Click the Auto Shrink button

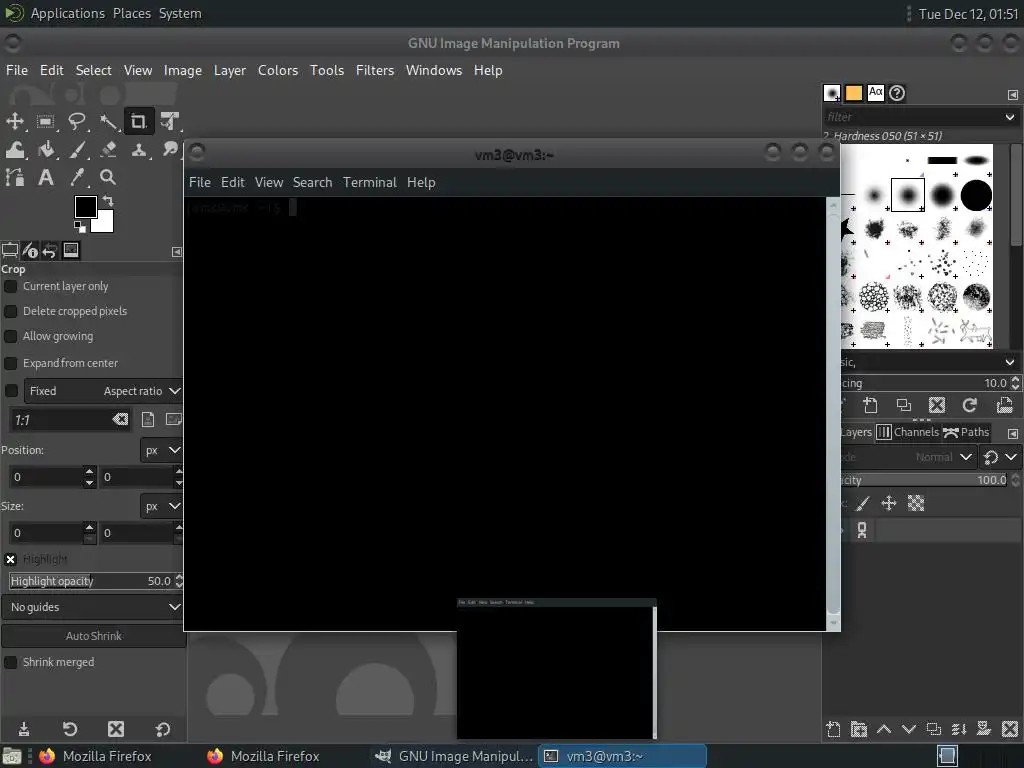coord(93,636)
